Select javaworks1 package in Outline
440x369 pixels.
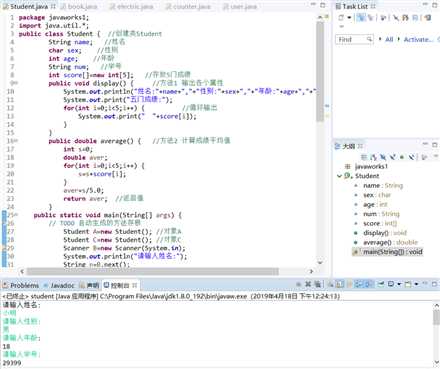371,166
